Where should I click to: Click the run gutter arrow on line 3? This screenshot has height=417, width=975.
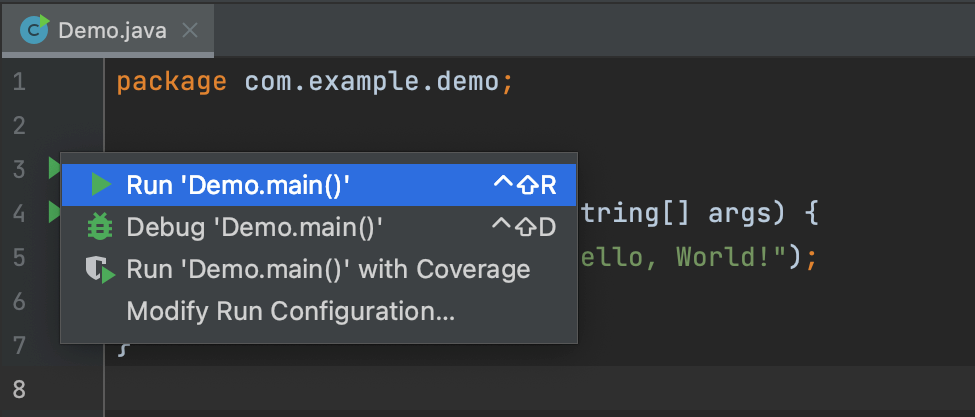(x=54, y=168)
